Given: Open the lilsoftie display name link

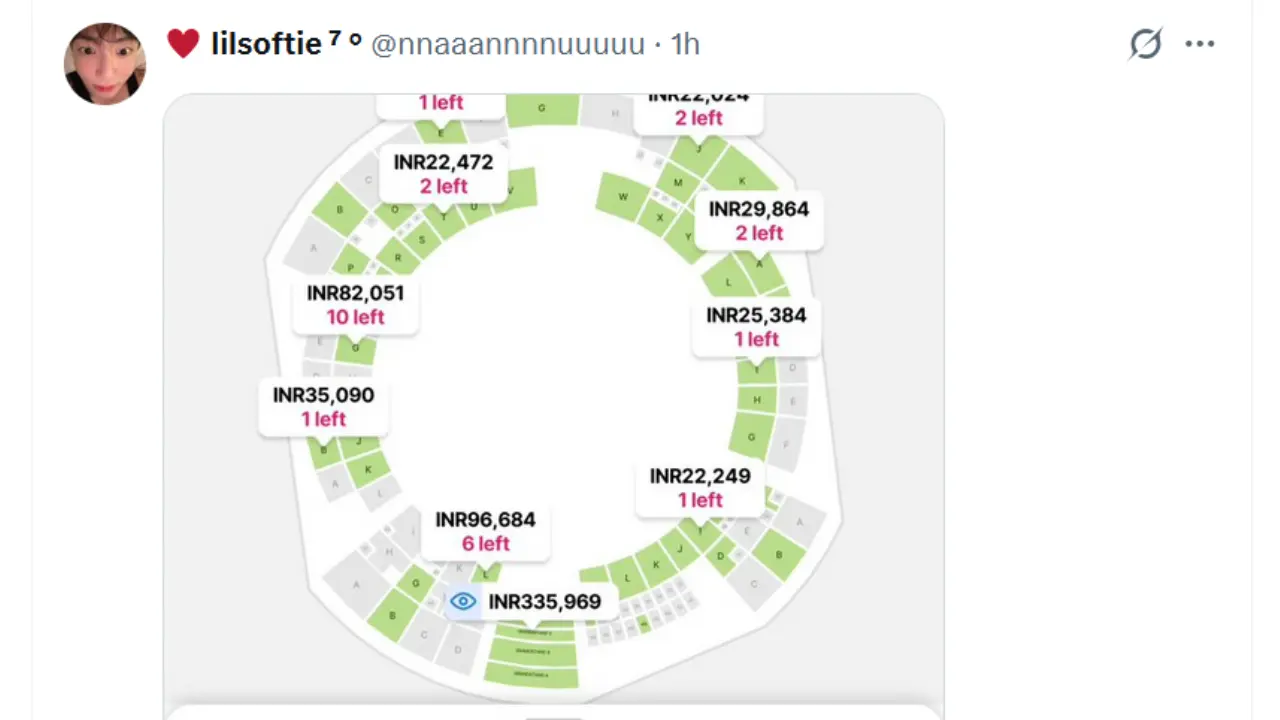Looking at the screenshot, I should coord(266,44).
